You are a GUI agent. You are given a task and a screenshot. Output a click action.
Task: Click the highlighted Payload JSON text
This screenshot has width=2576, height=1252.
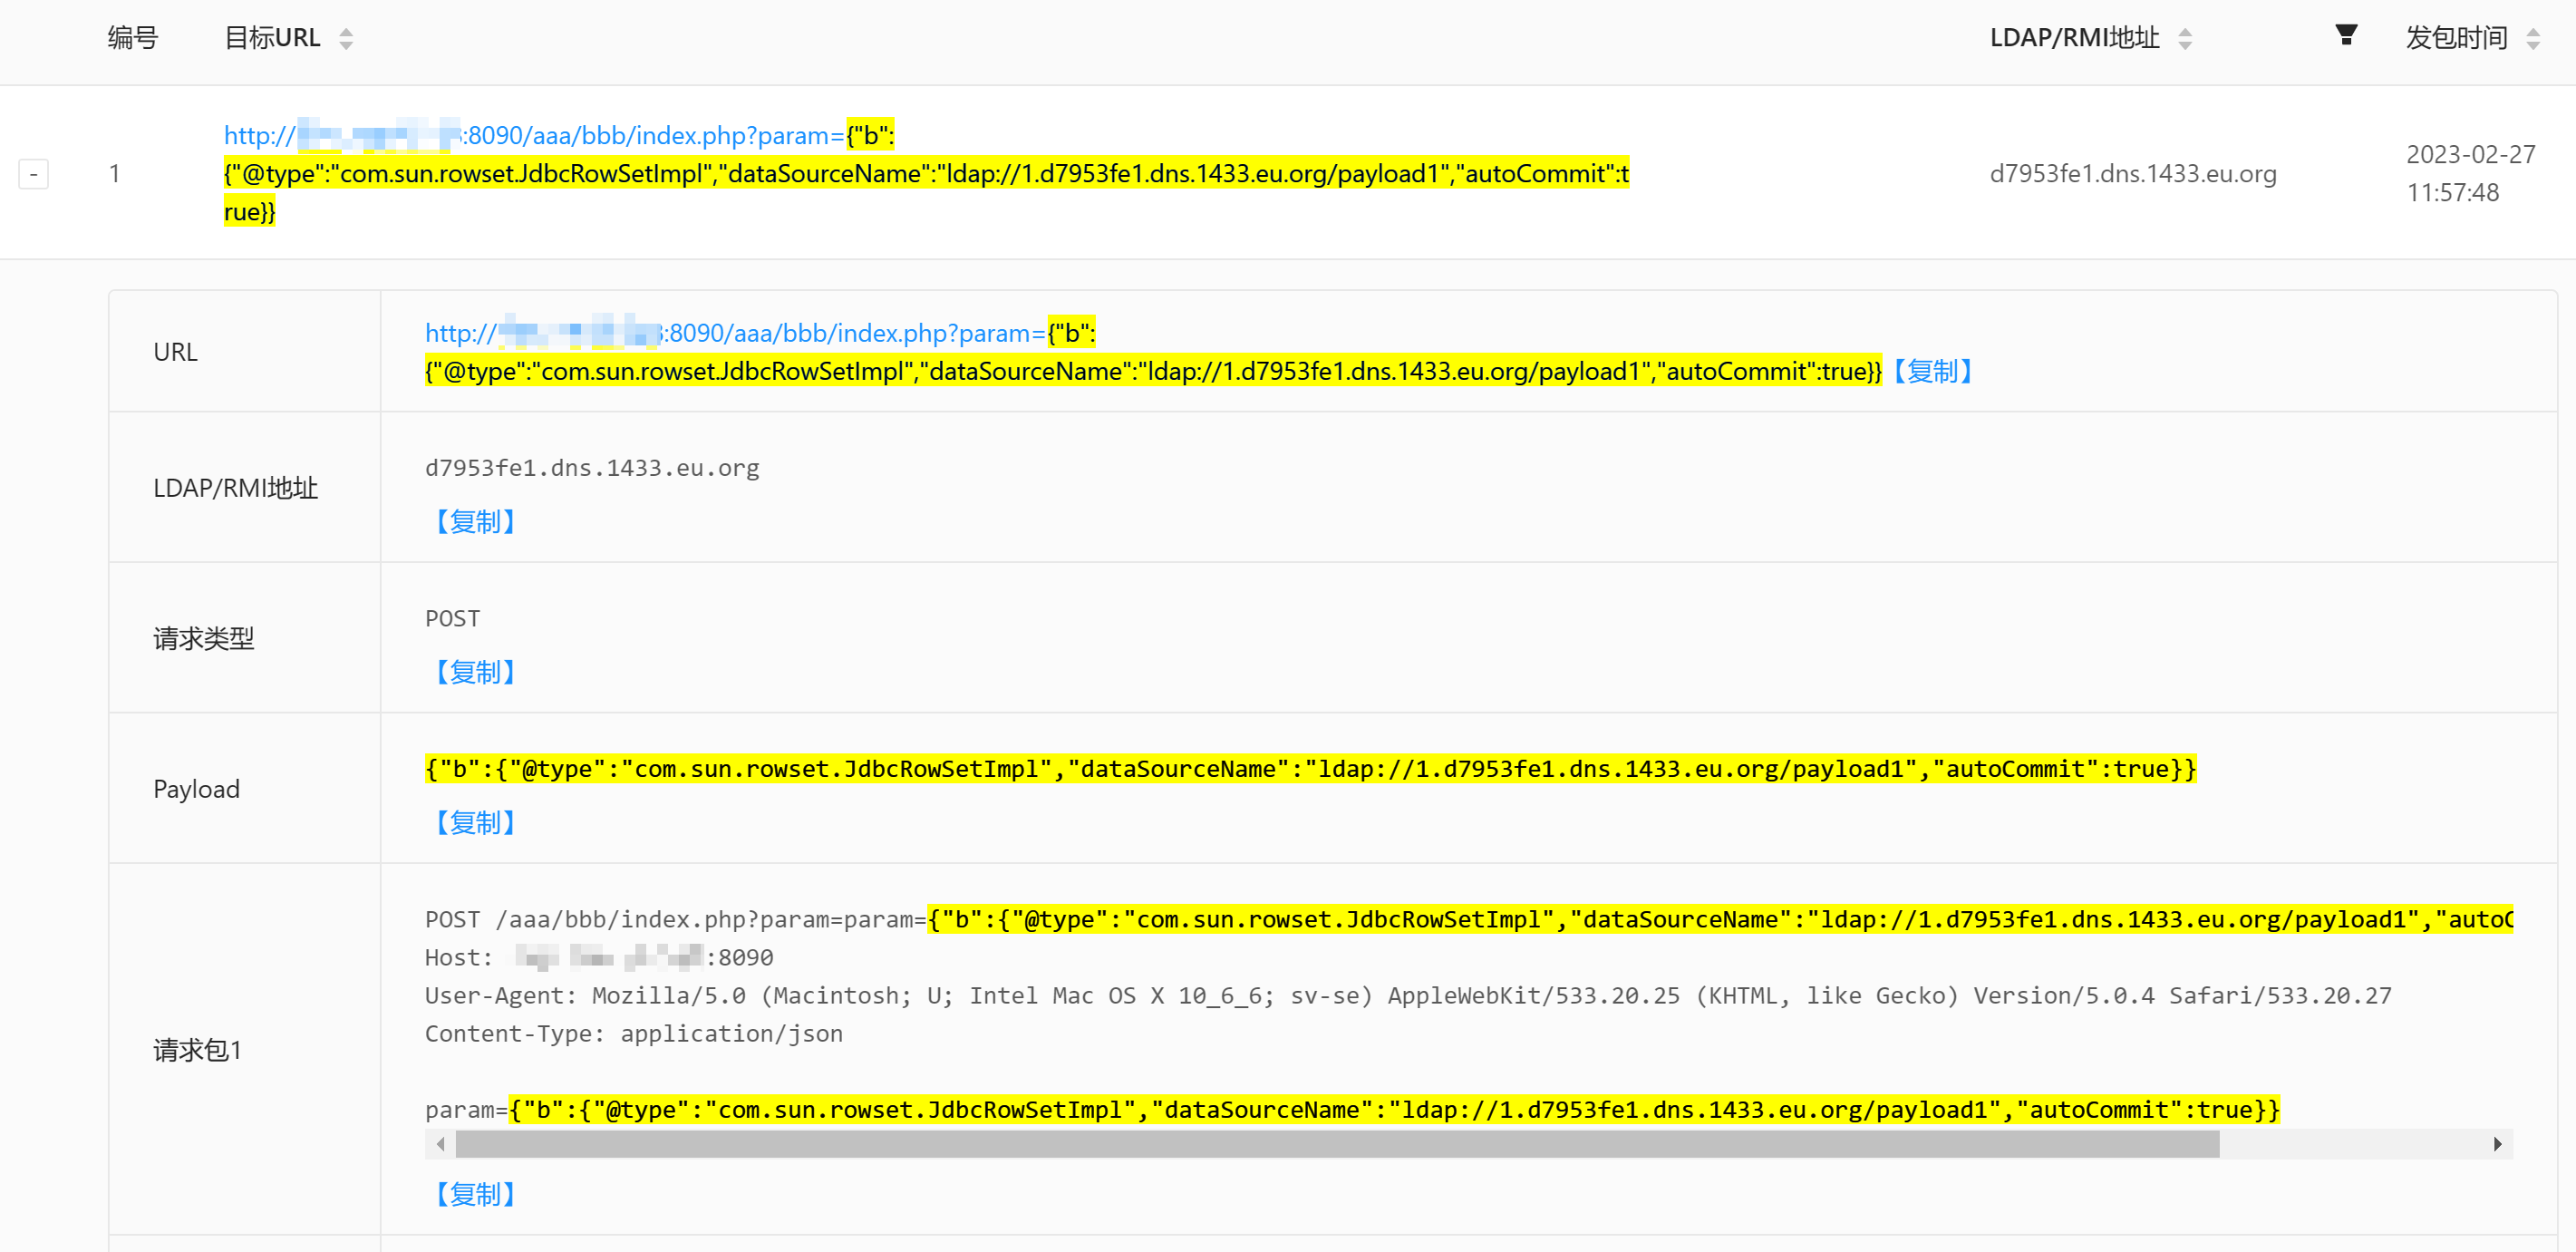[x=1310, y=769]
